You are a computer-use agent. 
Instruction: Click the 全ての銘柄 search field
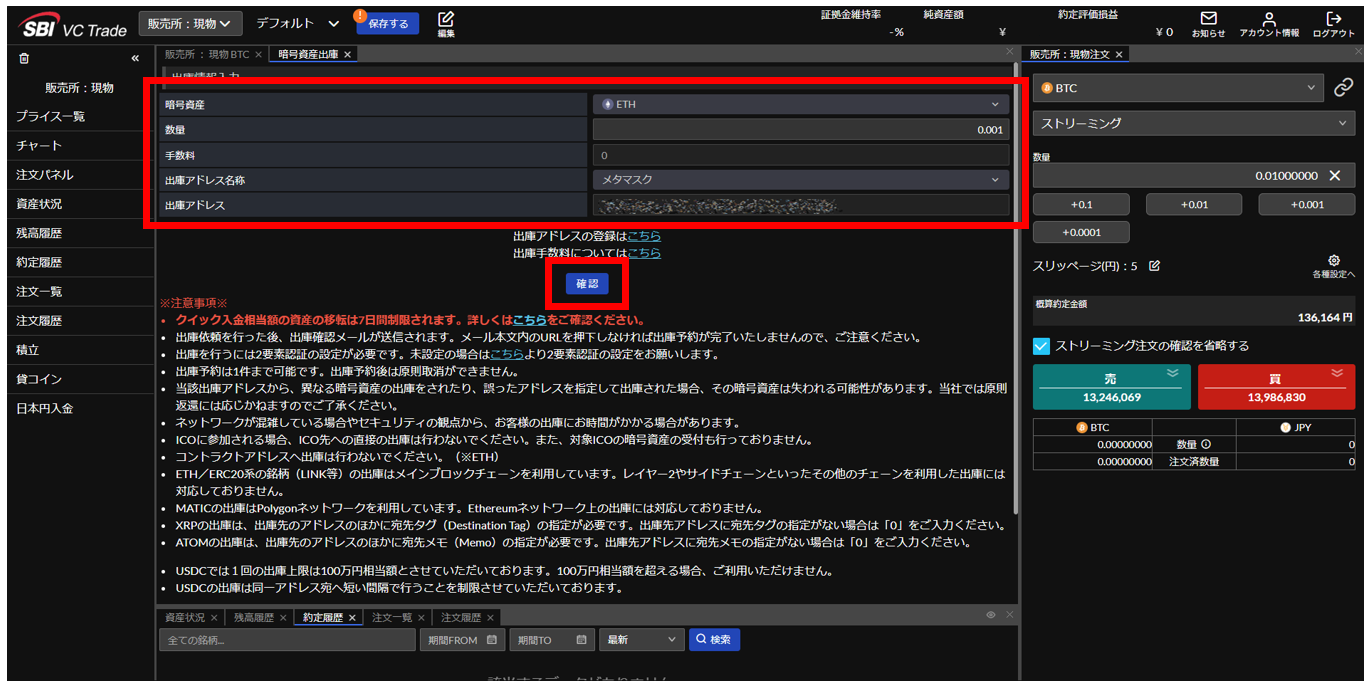click(287, 640)
